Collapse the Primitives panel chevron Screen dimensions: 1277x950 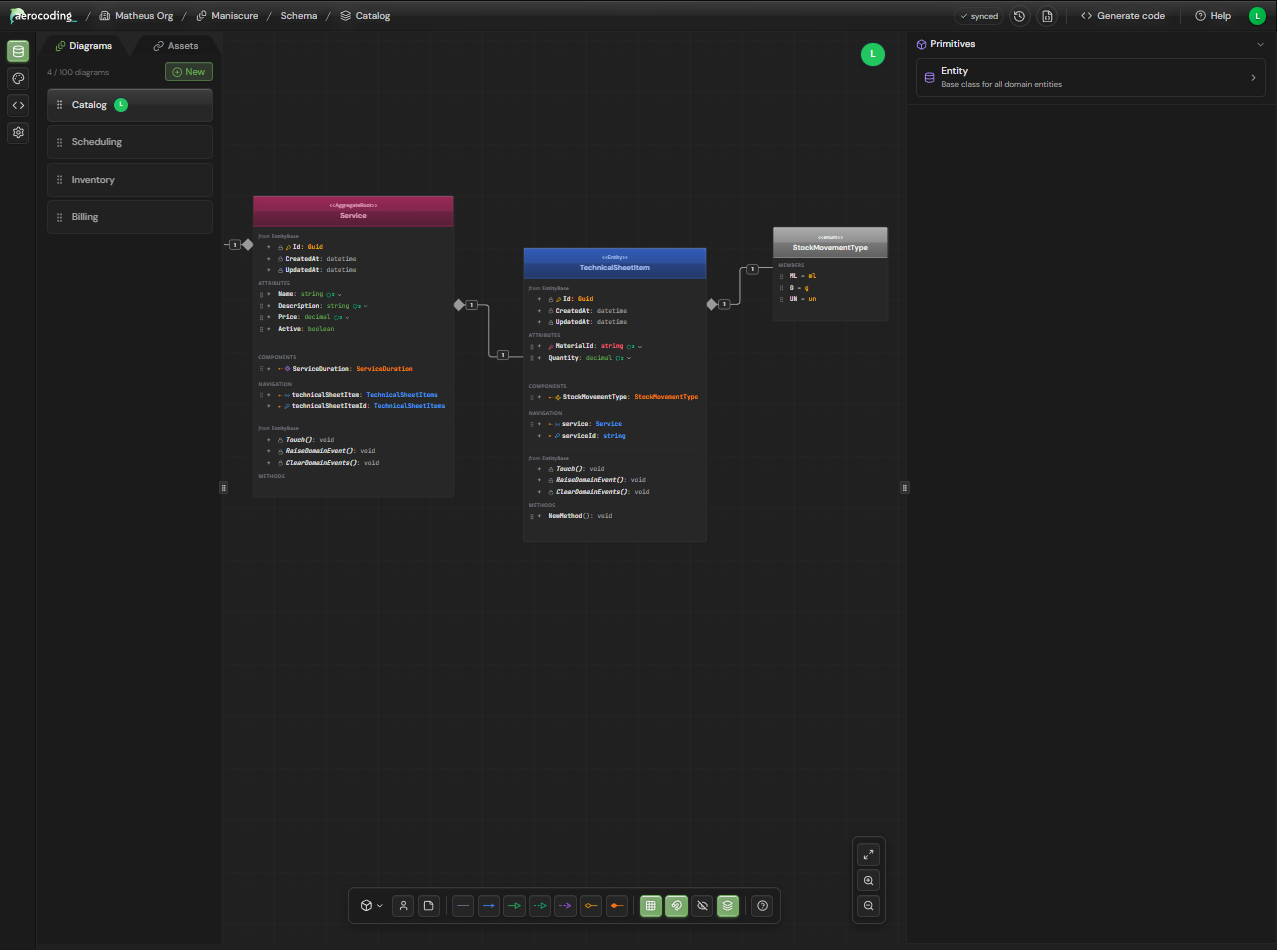point(1260,44)
